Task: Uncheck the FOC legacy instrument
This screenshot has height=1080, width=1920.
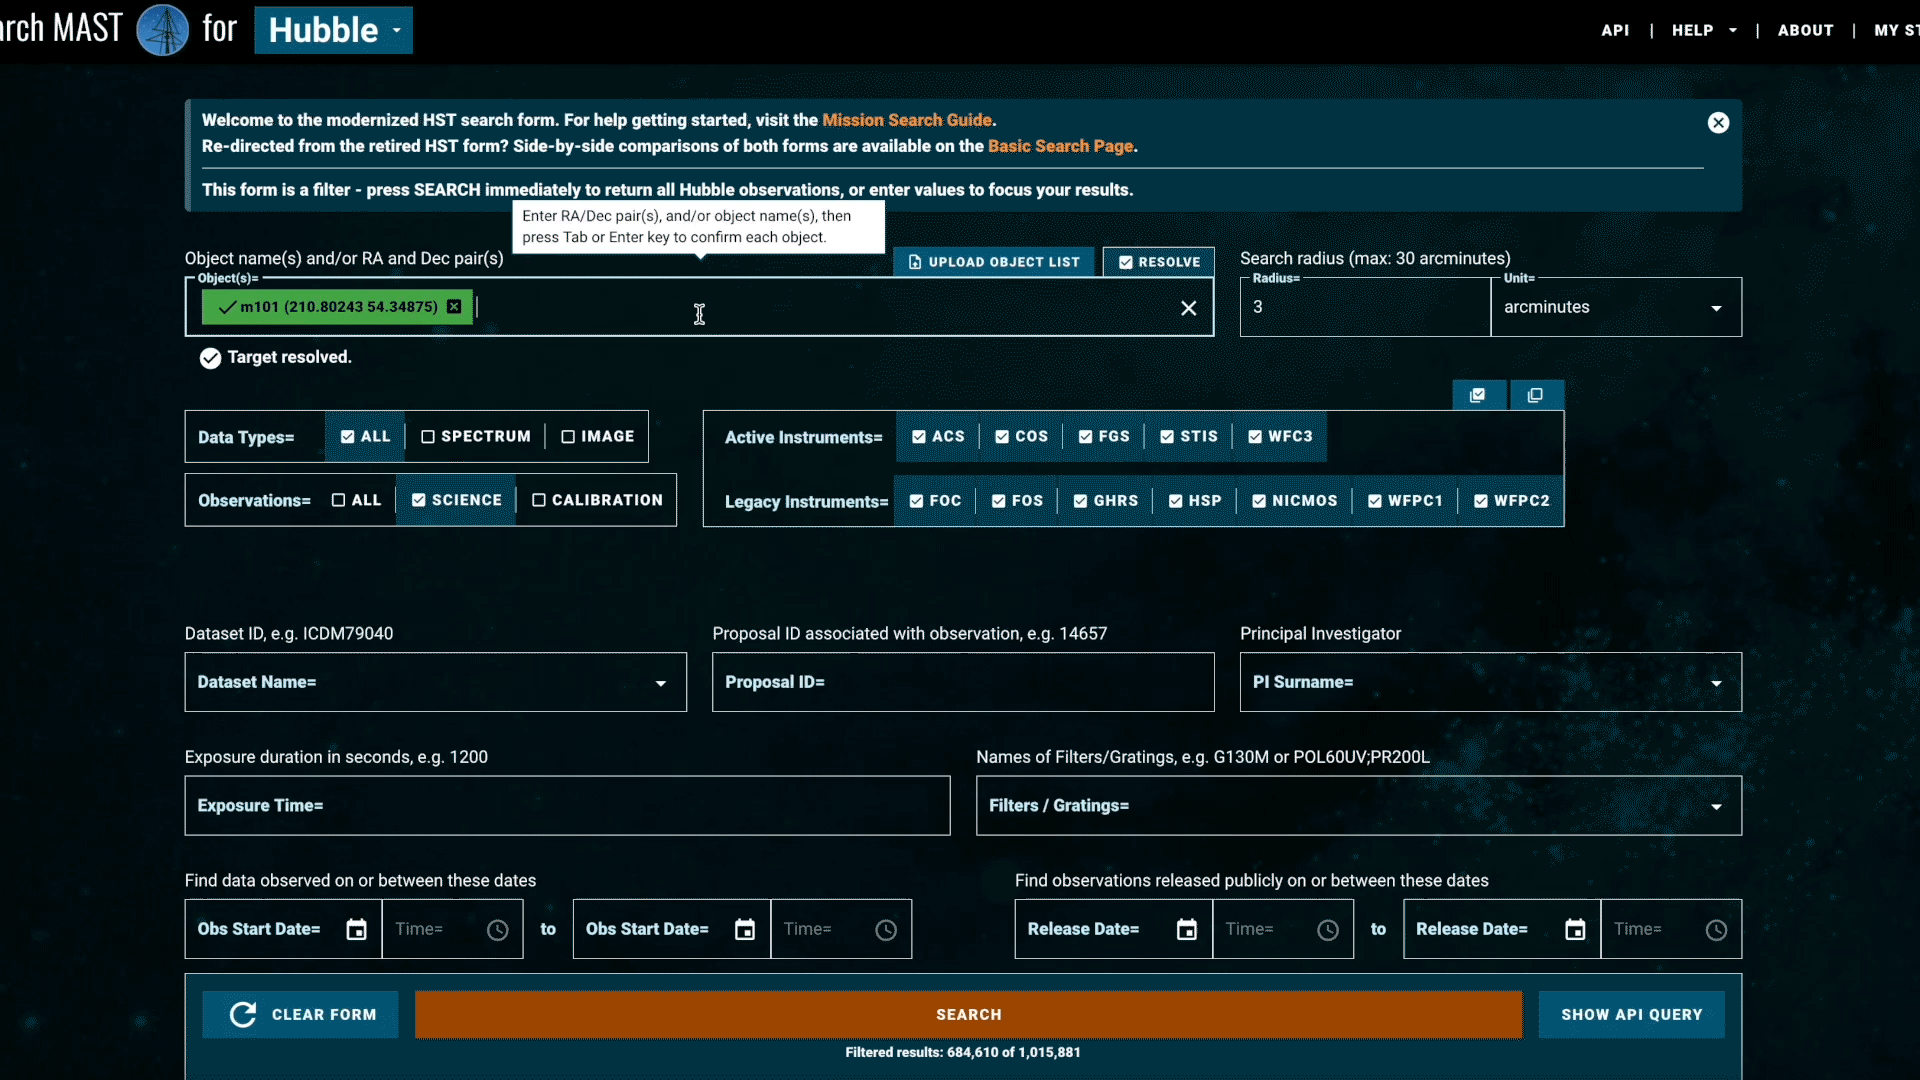Action: (935, 501)
